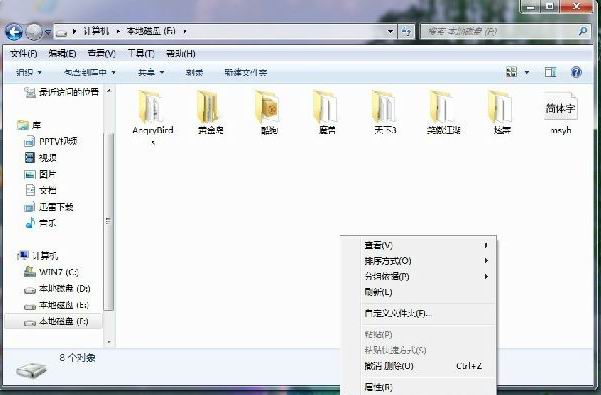601x395 pixels.
Task: Open the 迅雷下载 library in sidebar
Action: (49, 207)
